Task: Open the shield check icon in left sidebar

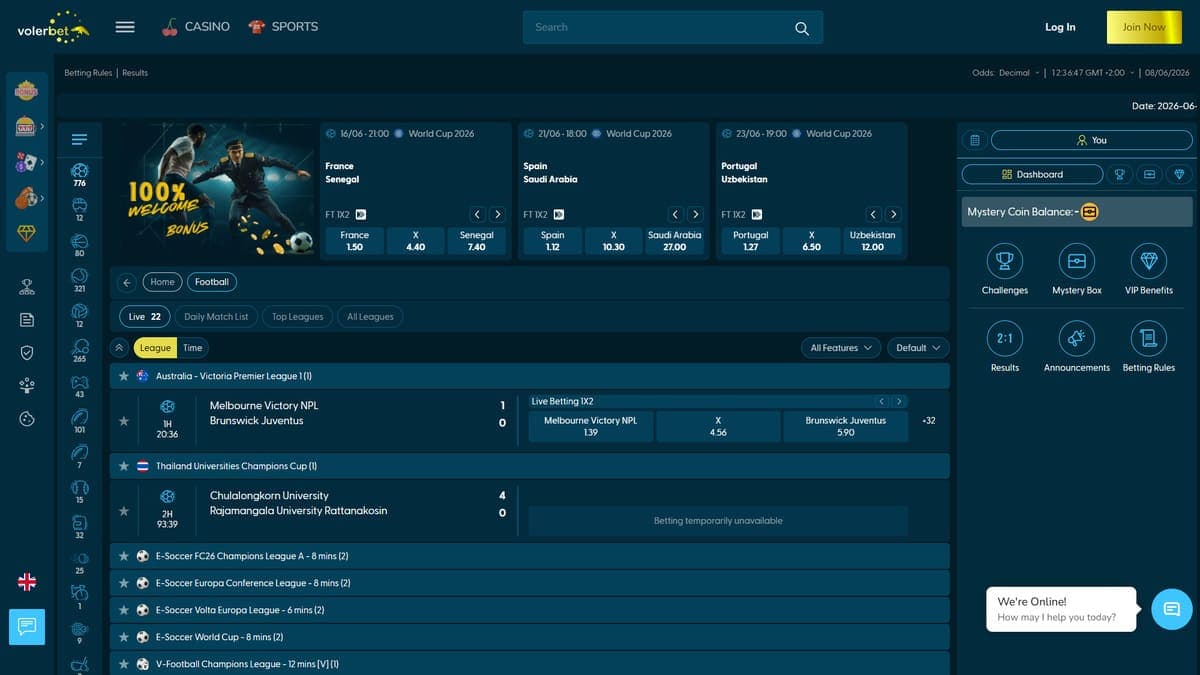Action: (27, 352)
